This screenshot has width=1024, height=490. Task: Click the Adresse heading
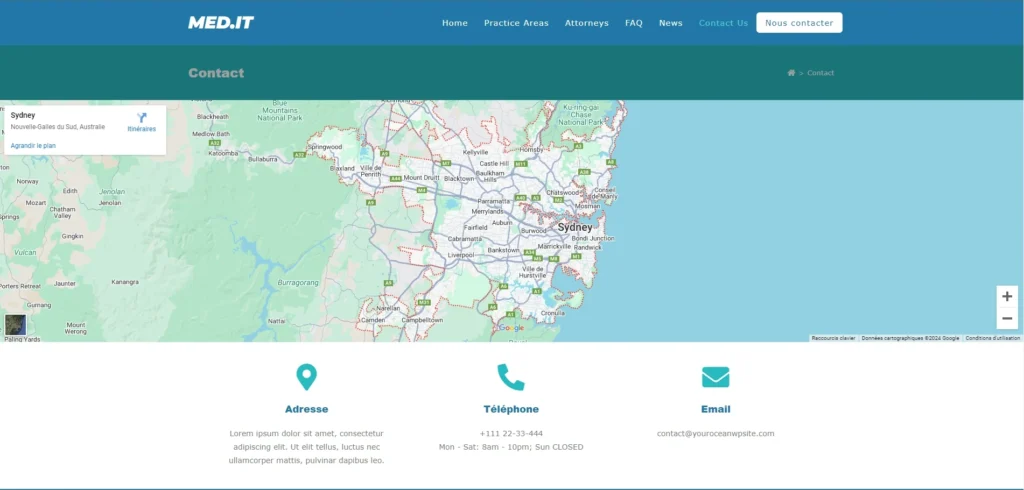[x=306, y=410]
